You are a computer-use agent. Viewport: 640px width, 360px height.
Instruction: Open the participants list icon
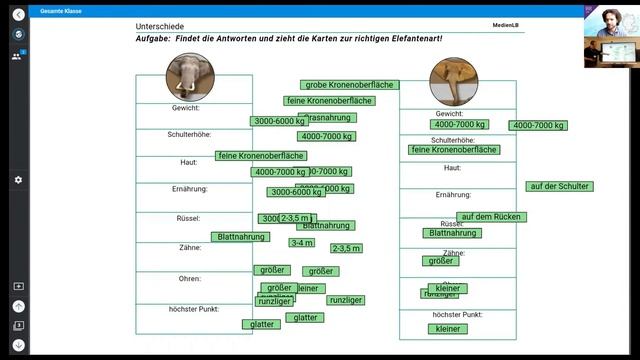[17, 56]
